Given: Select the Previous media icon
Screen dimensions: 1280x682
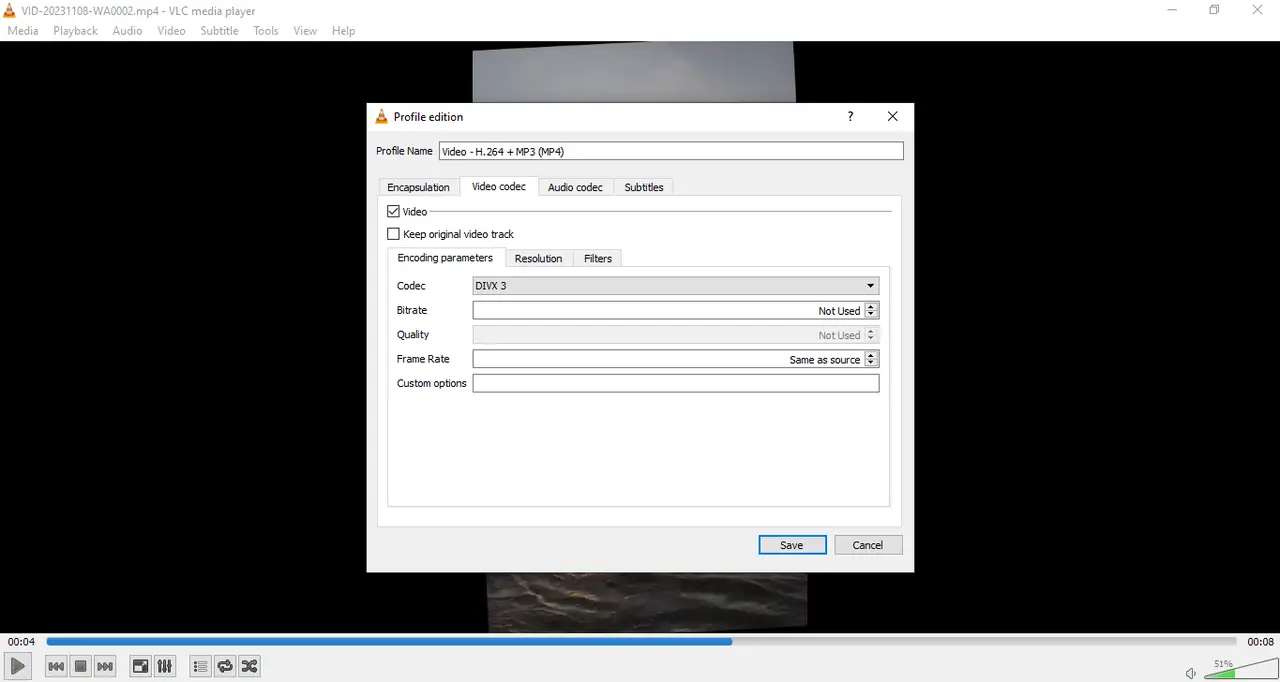Looking at the screenshot, I should click(55, 665).
